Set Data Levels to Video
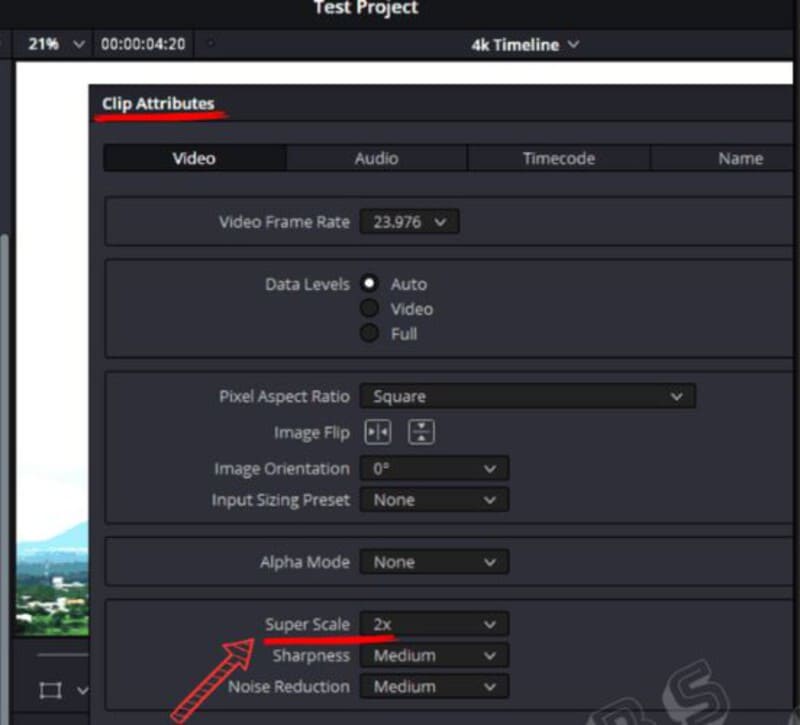Image resolution: width=800 pixels, height=725 pixels. point(371,309)
